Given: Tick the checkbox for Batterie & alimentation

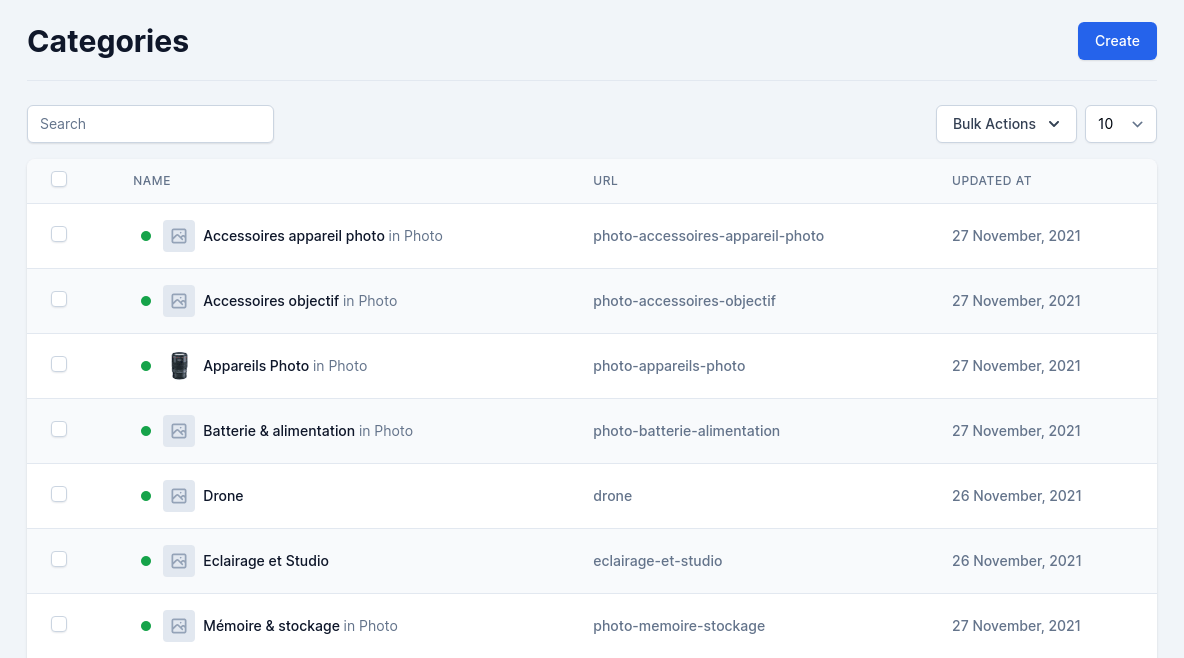Looking at the screenshot, I should 59,429.
